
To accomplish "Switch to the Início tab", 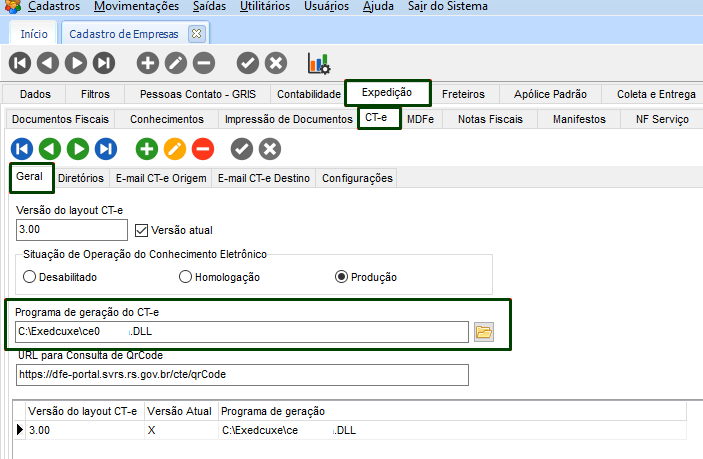I will [x=34, y=34].
